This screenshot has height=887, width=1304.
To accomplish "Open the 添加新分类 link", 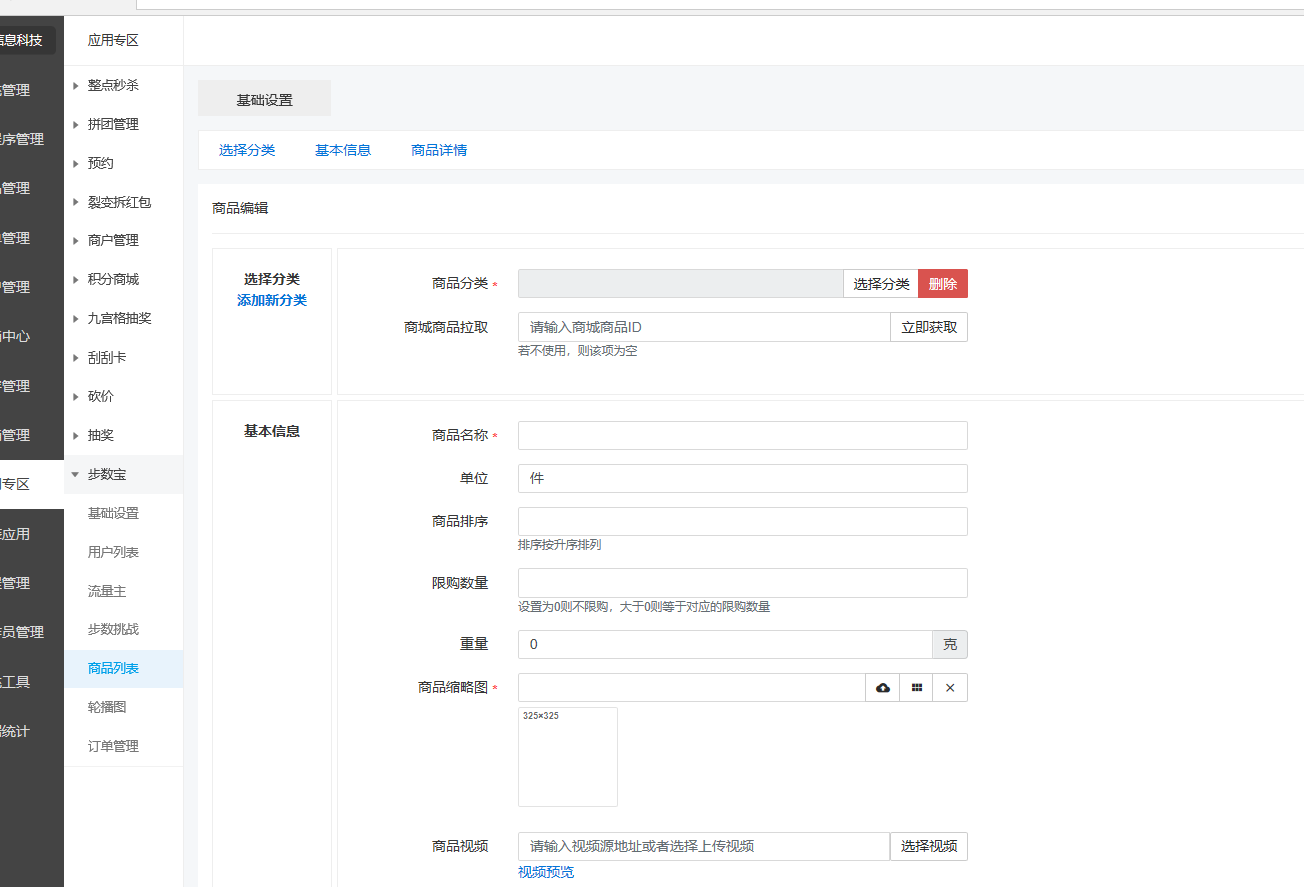I will pos(272,300).
